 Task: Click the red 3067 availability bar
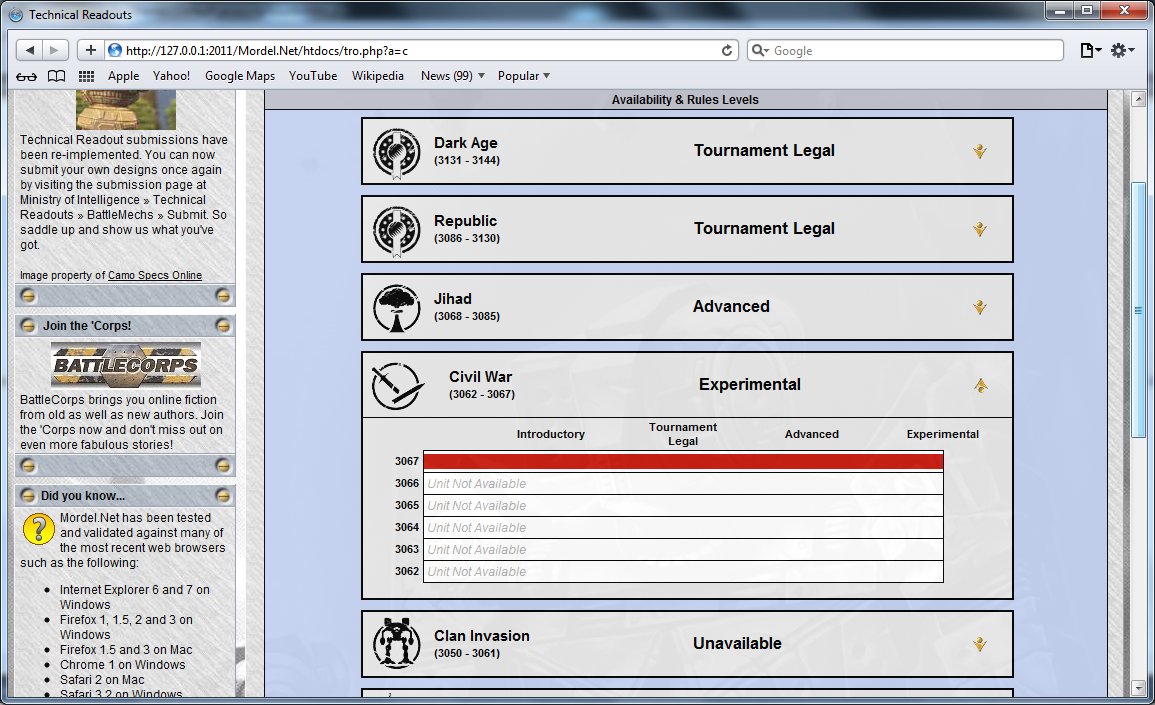[683, 461]
